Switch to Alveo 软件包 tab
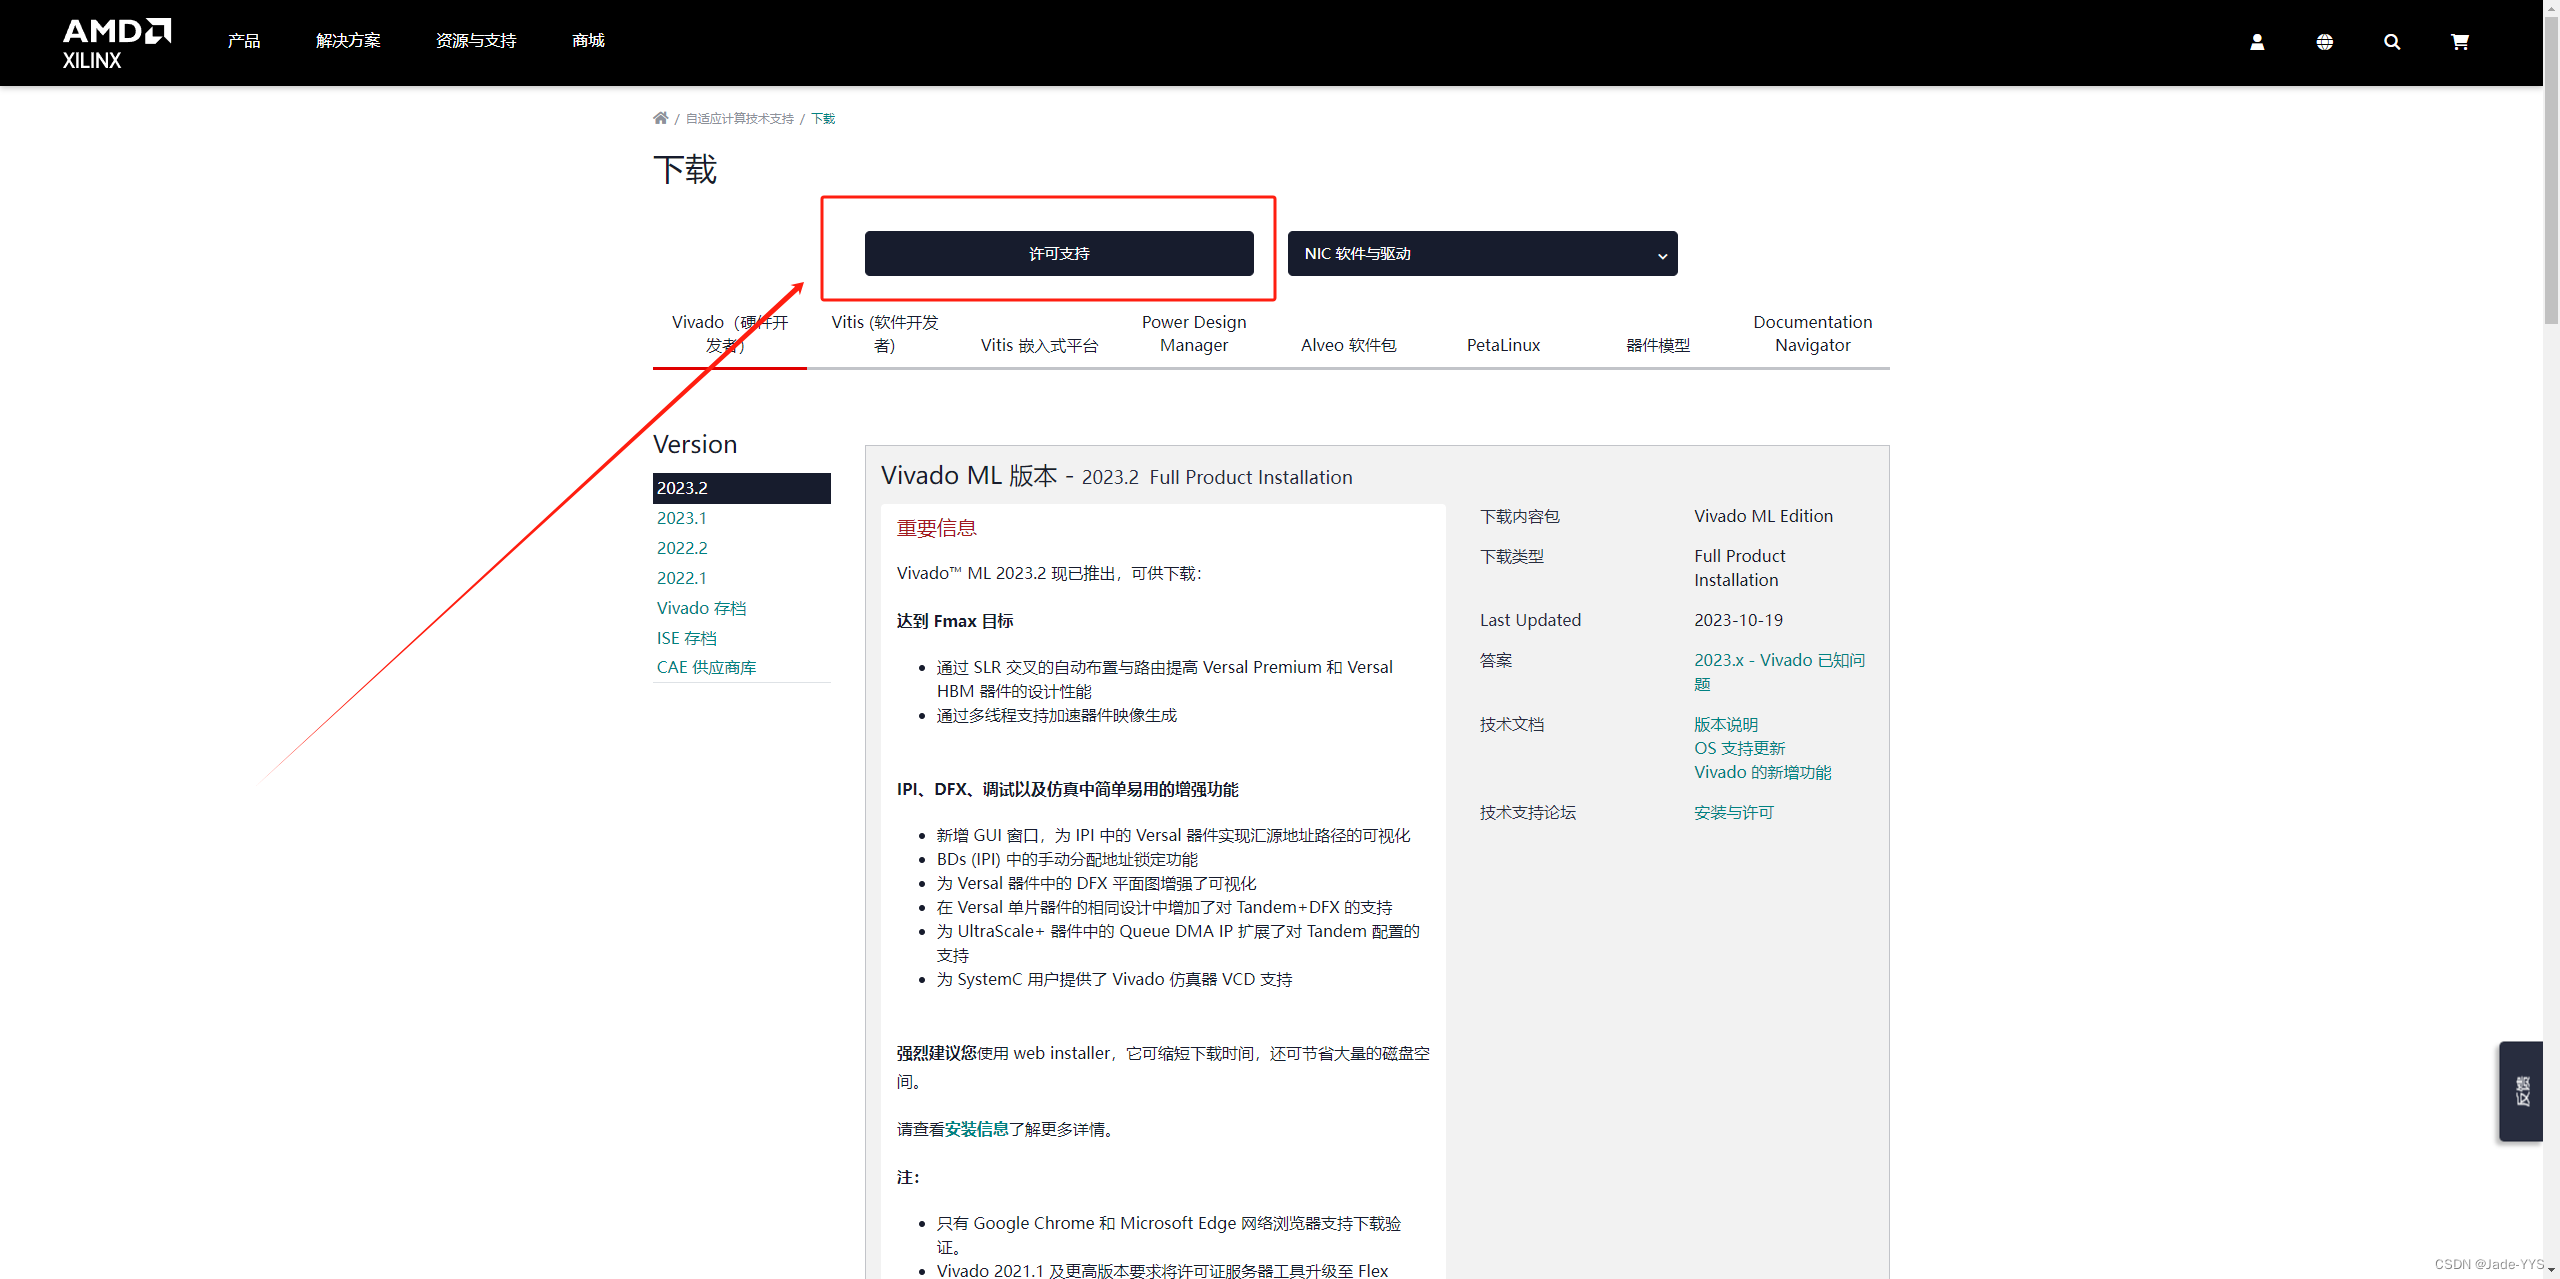The height and width of the screenshot is (1279, 2560). coord(1348,345)
